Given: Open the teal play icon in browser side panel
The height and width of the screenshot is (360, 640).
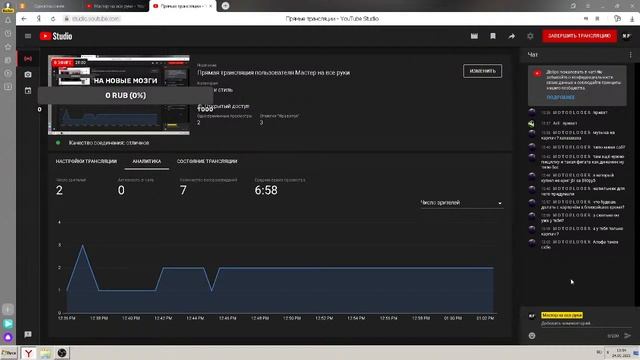Looking at the screenshot, I should (x=8, y=324).
